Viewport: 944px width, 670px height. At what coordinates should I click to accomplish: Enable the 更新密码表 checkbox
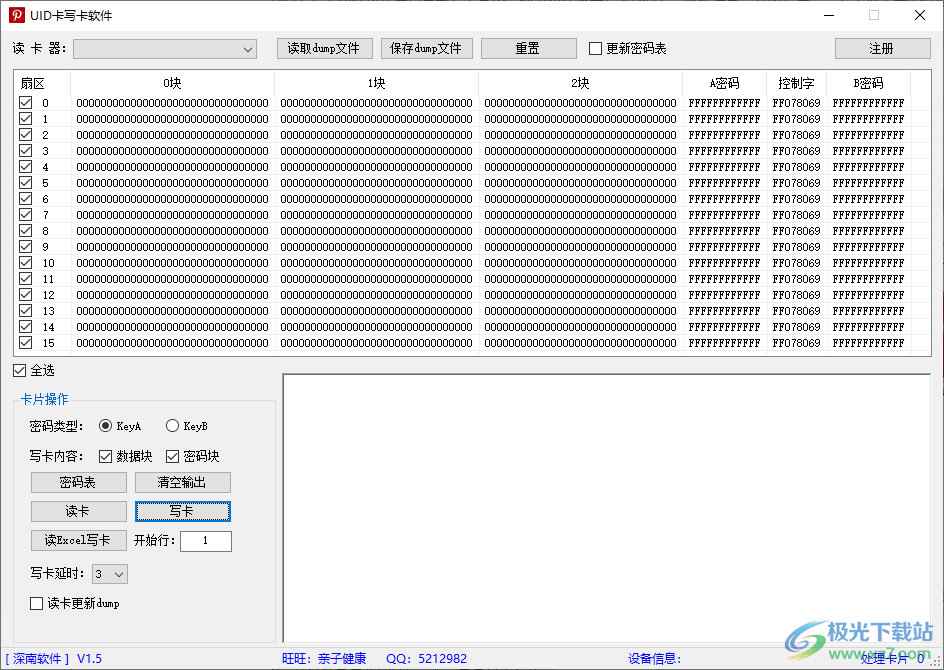(x=596, y=49)
